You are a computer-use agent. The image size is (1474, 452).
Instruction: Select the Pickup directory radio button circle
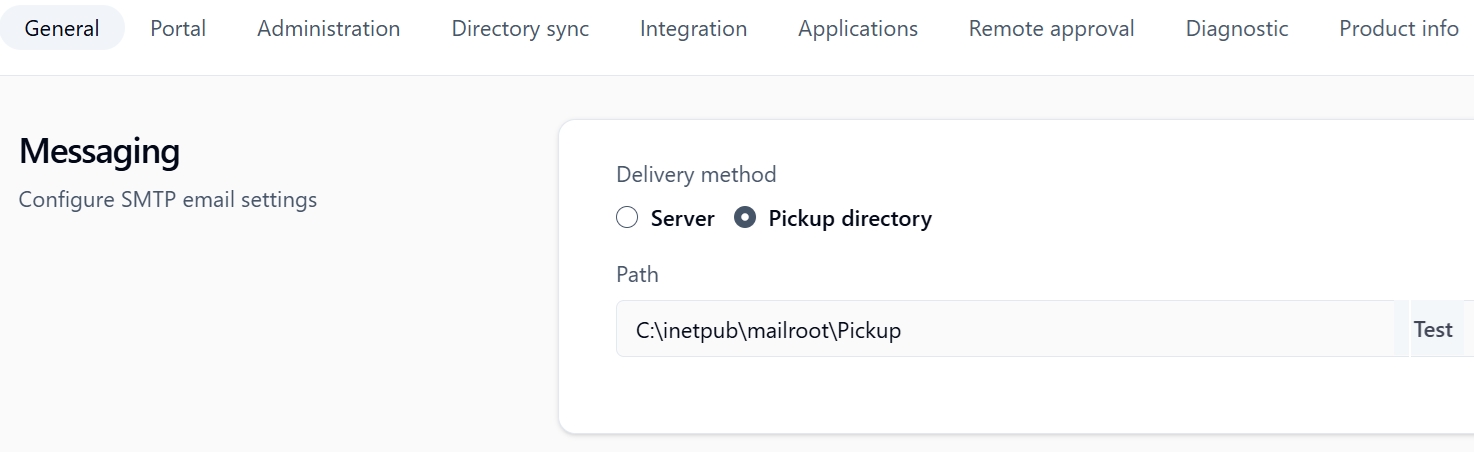[x=745, y=218]
